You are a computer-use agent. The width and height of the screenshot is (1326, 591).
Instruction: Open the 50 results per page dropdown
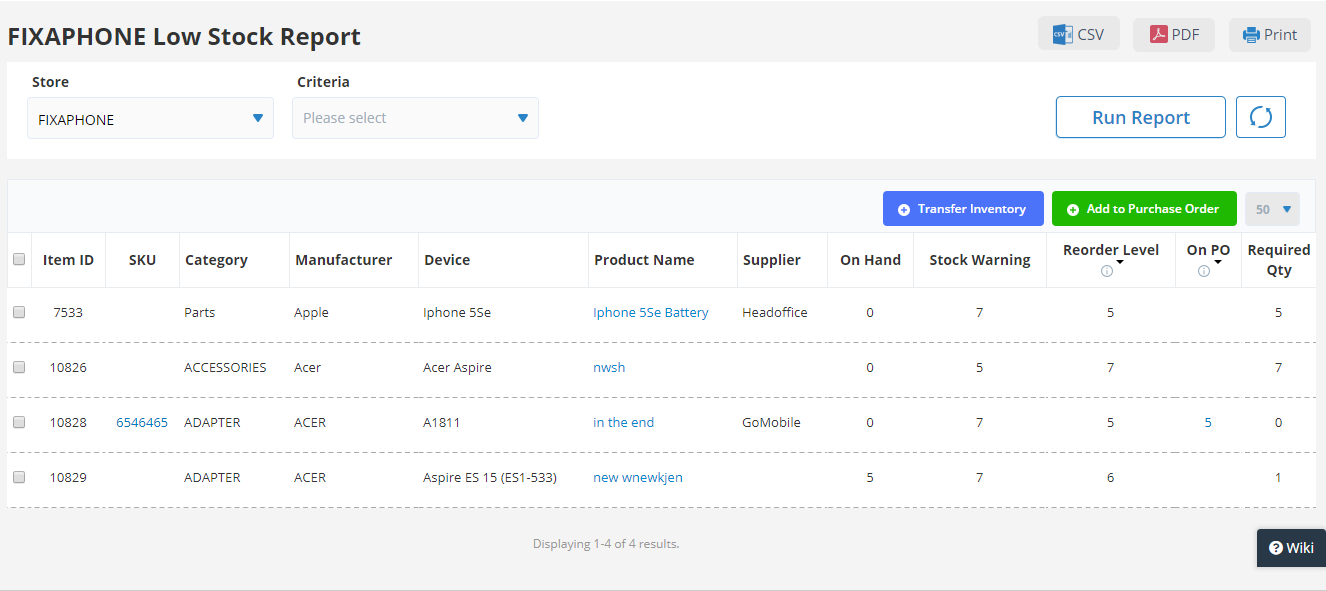tap(1272, 209)
